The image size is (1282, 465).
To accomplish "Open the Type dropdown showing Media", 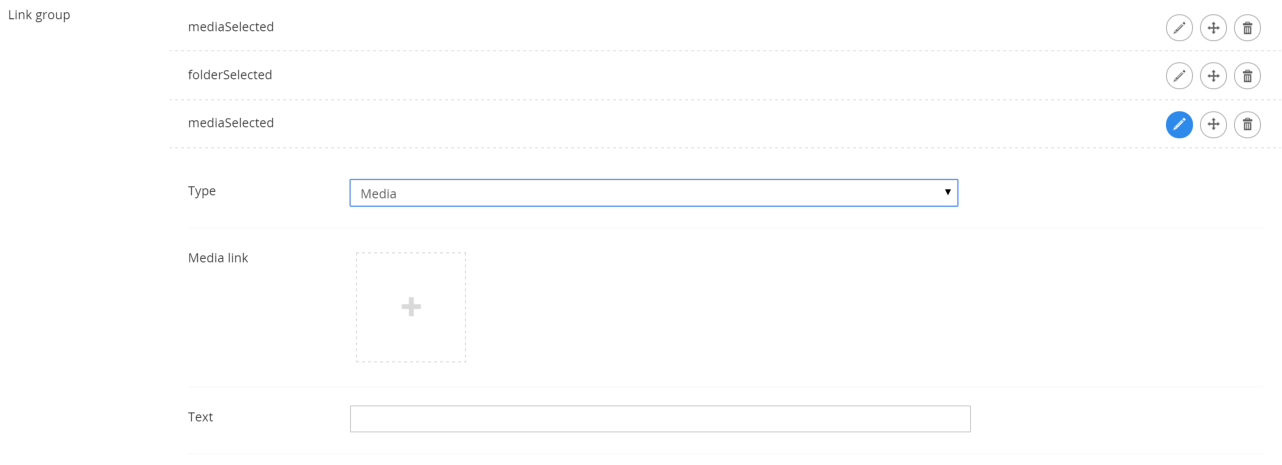I will tap(653, 193).
